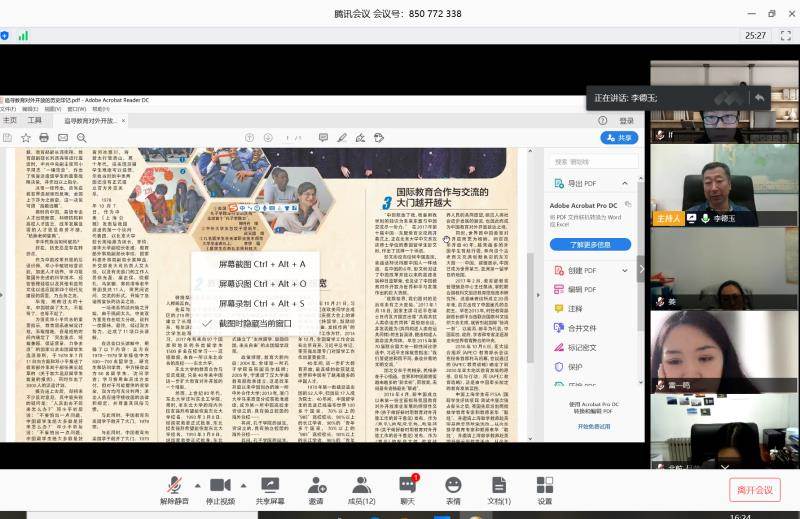Open the emoji reactions (表情) icon
800x519 pixels.
[453, 485]
